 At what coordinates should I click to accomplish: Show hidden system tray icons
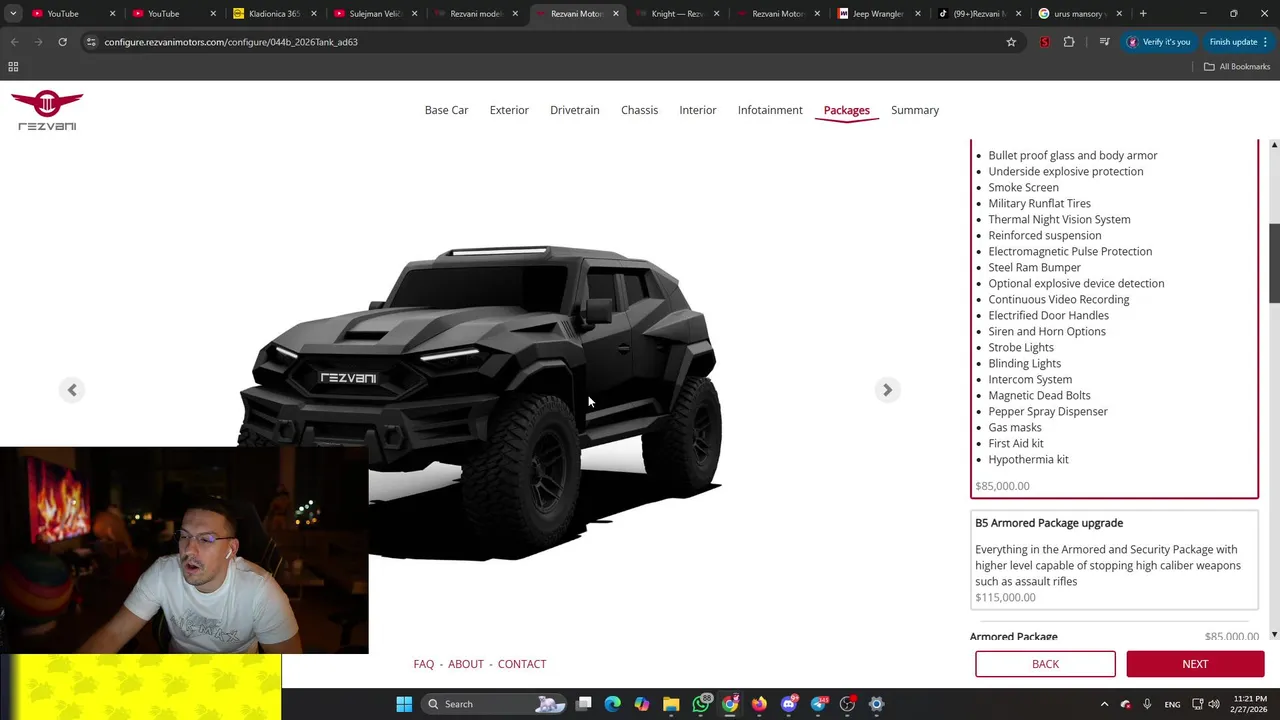1104,704
